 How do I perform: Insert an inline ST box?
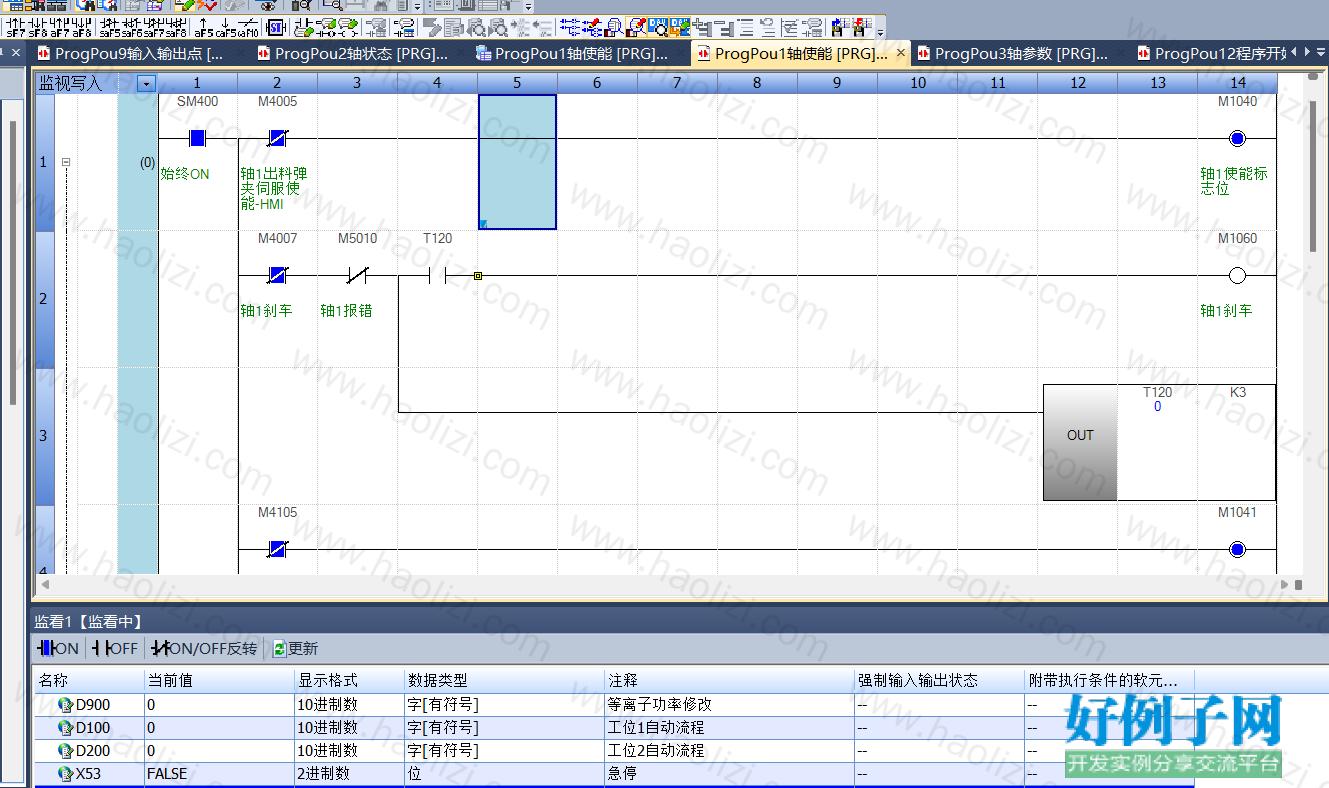point(275,26)
